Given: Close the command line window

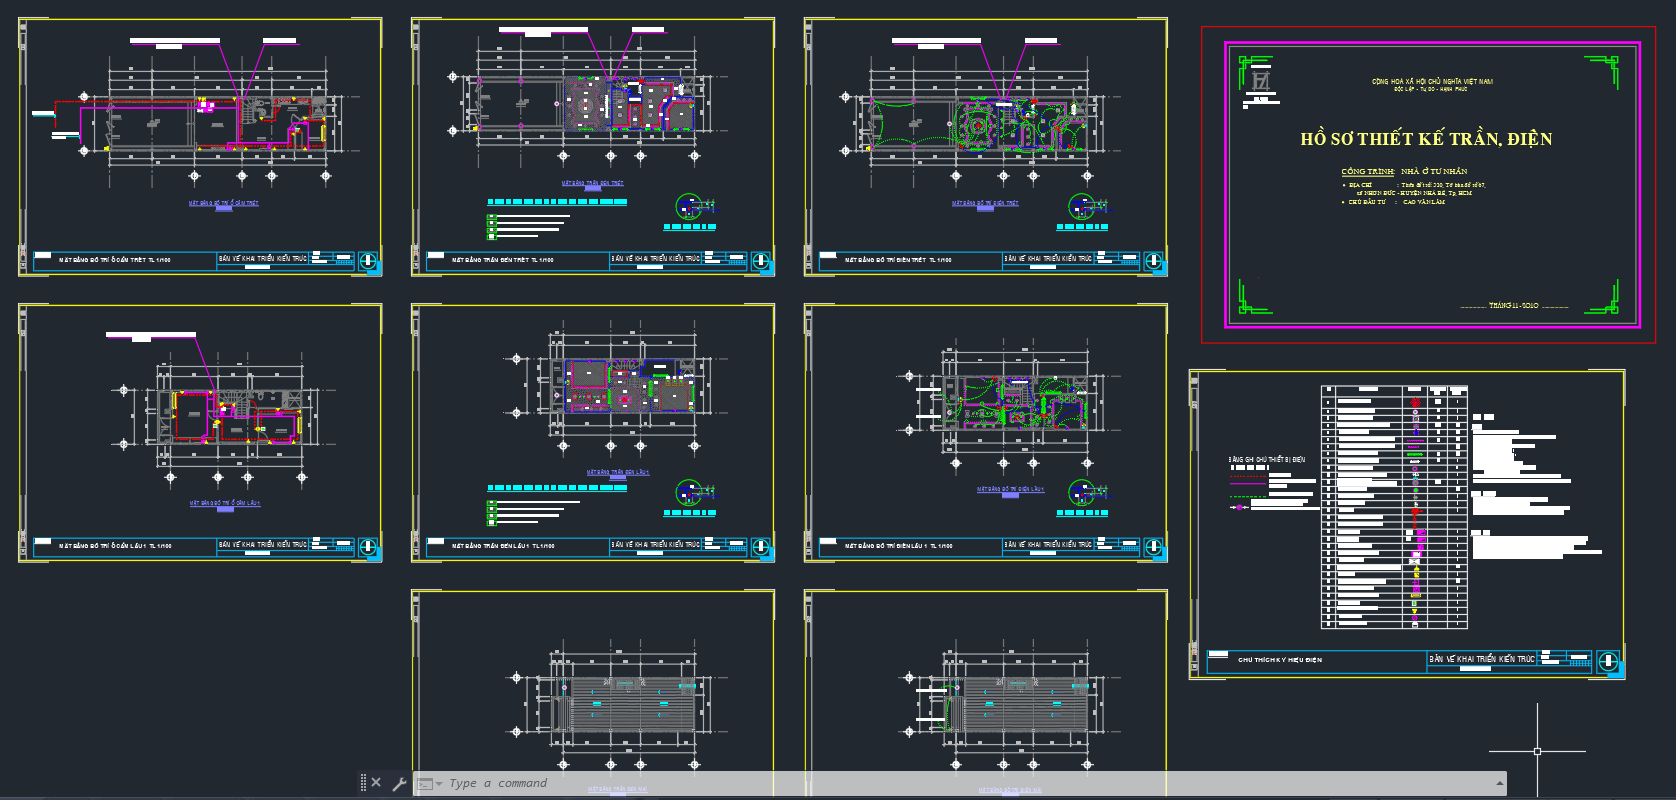Looking at the screenshot, I should click(x=376, y=783).
